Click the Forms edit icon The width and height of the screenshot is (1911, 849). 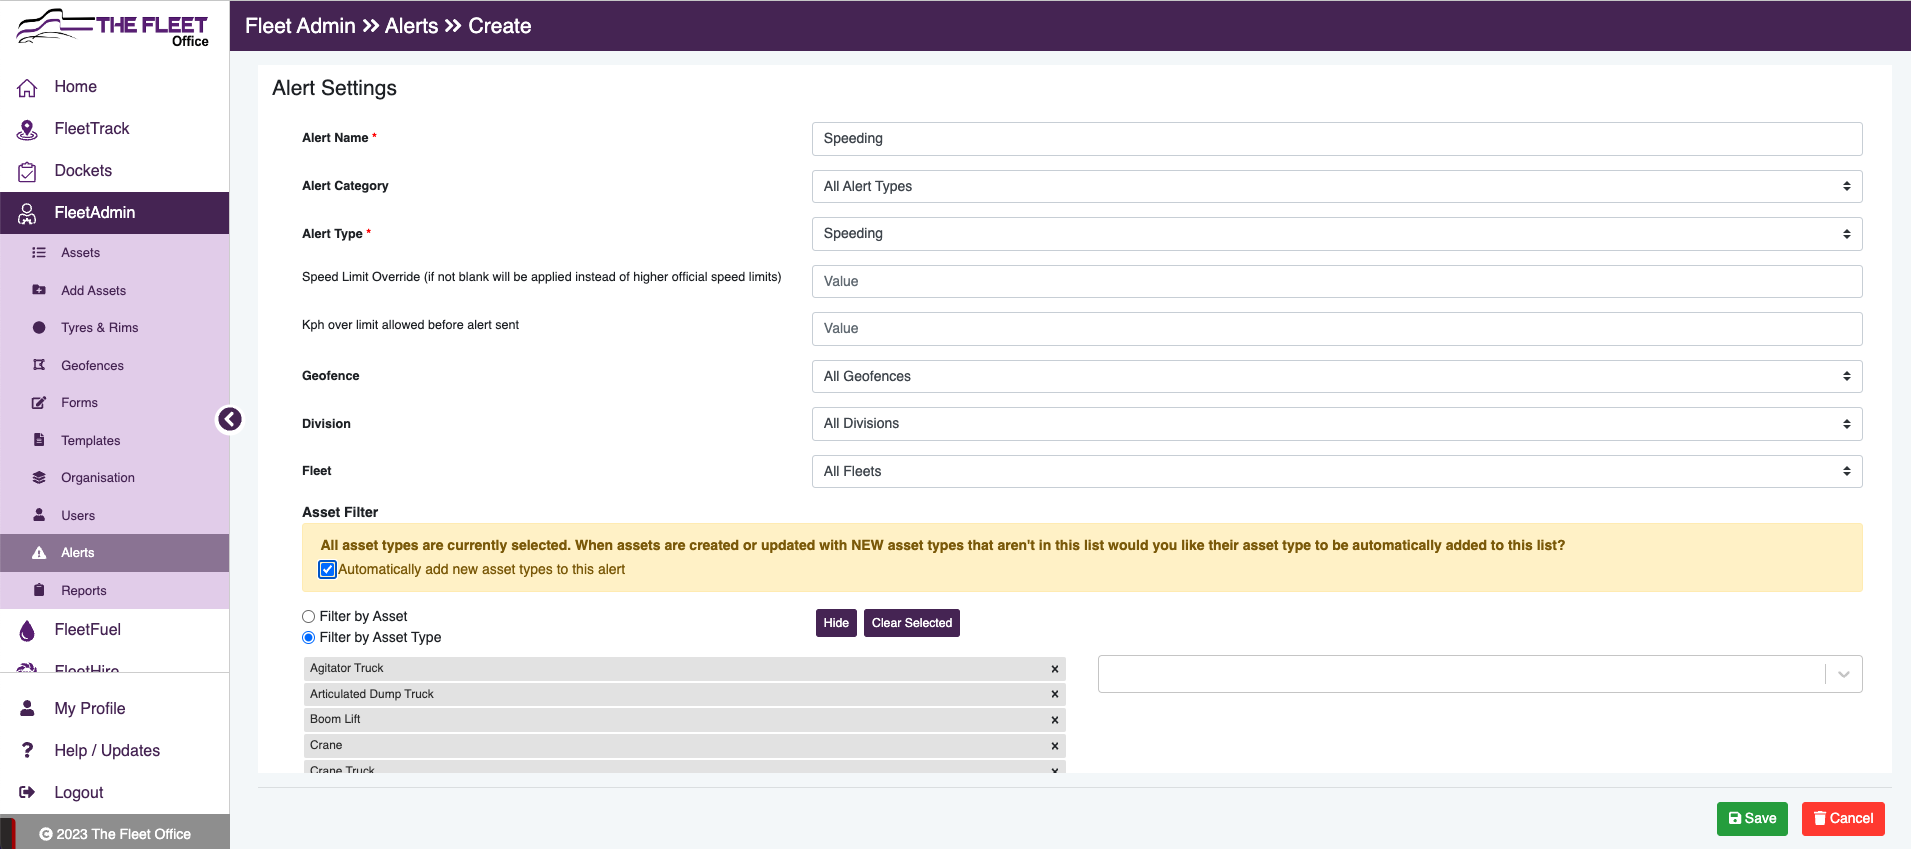coord(39,403)
